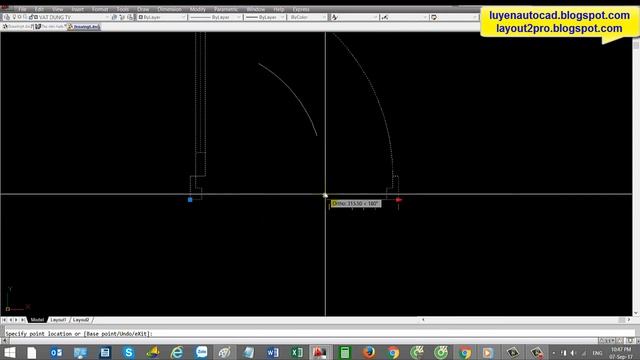This screenshot has width=640, height=360.
Task: Click the system tray clock
Action: tap(621, 353)
